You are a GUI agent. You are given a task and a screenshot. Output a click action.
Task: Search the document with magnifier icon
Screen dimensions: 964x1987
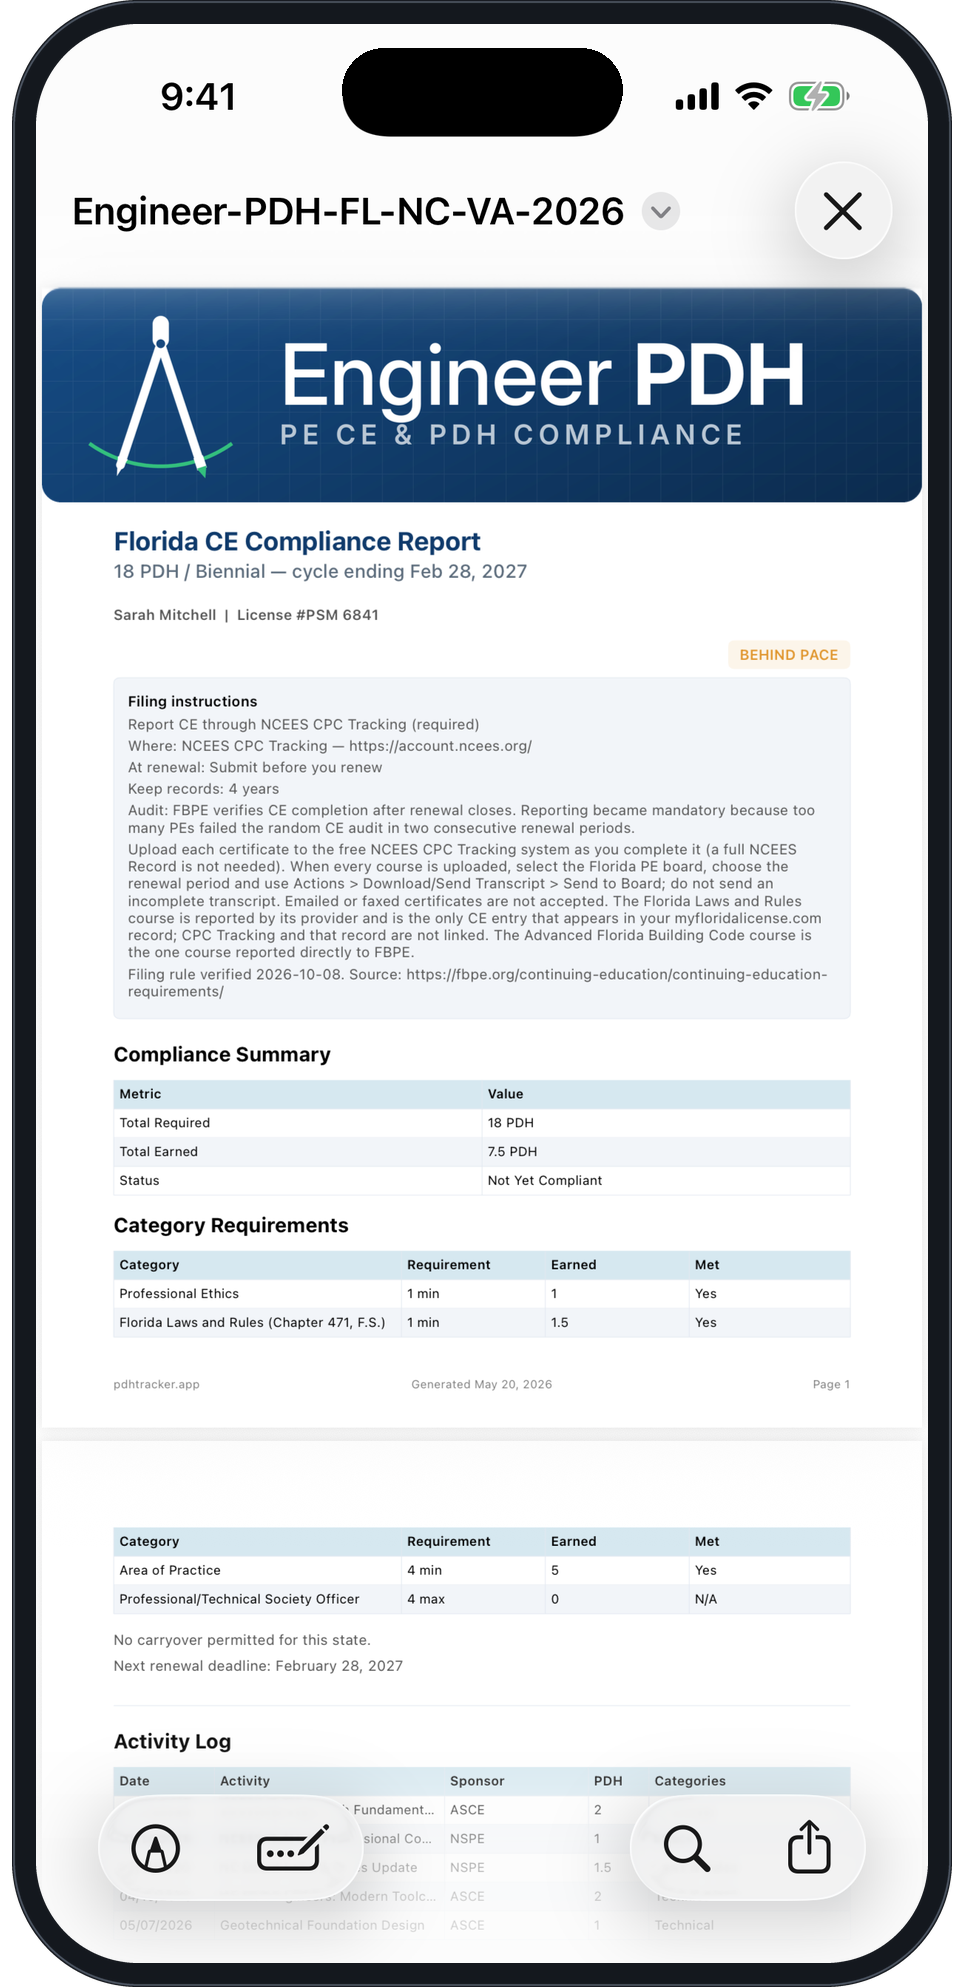(x=687, y=1848)
